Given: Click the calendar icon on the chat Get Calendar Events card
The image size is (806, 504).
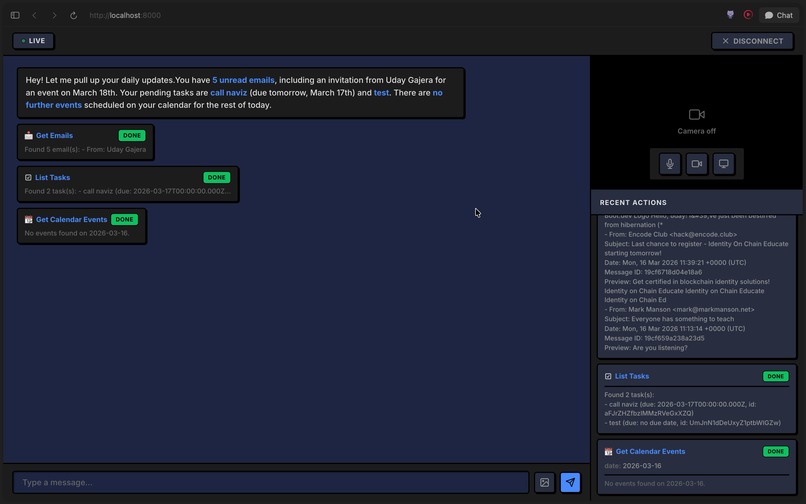Looking at the screenshot, I should [x=28, y=220].
